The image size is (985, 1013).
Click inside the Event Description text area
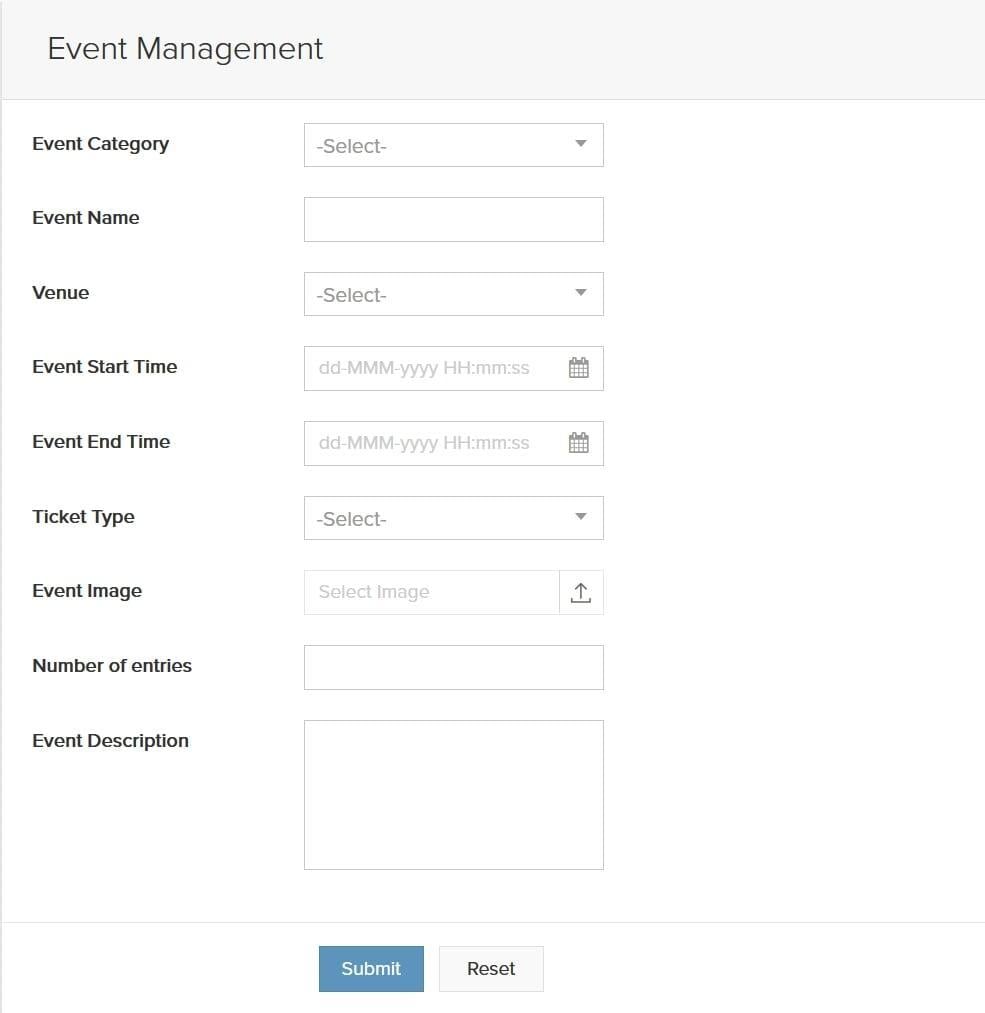453,795
